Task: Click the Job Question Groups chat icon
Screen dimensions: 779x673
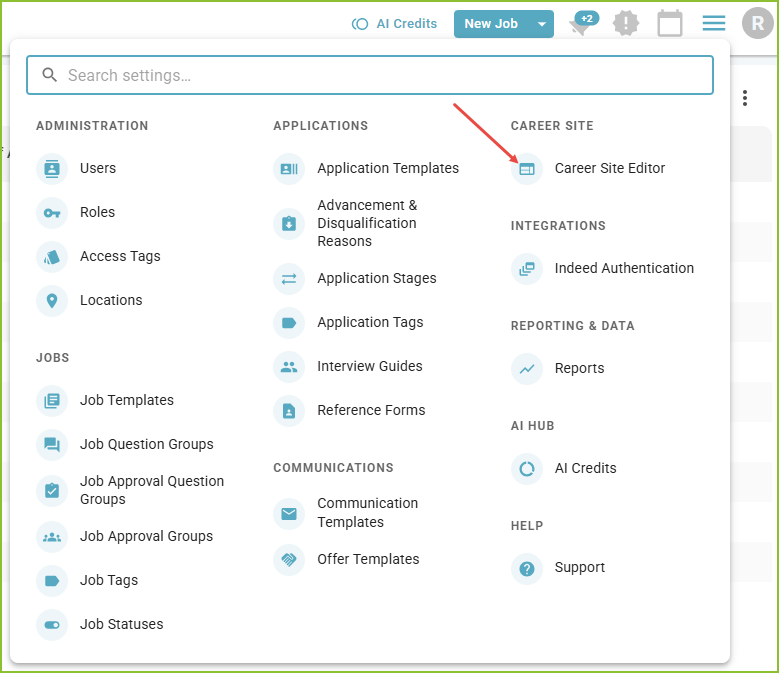Action: (52, 445)
